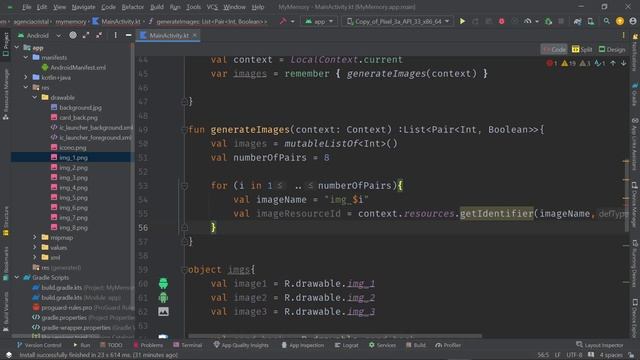Collapse Gradle Scripts node
640x360 pixels.
click(17, 277)
